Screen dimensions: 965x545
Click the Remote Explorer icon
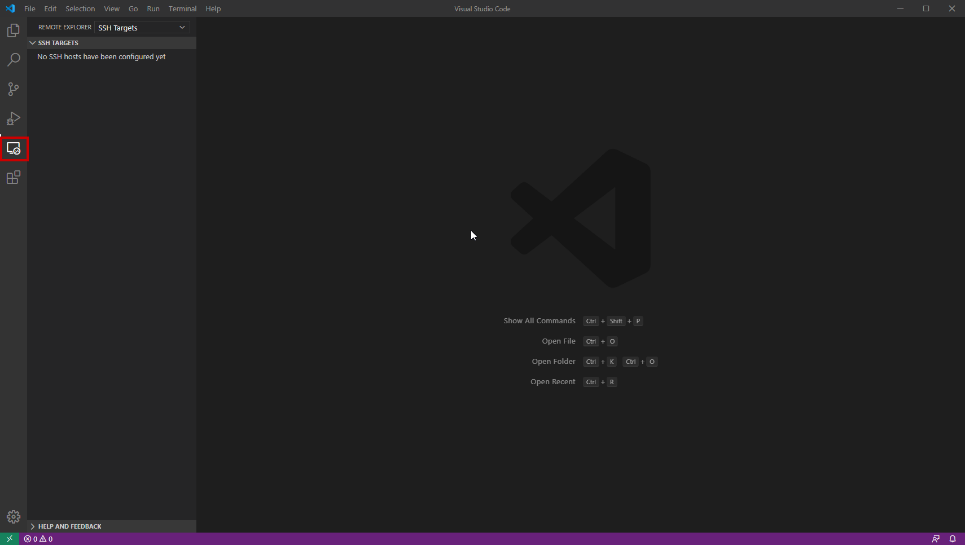[x=14, y=148]
